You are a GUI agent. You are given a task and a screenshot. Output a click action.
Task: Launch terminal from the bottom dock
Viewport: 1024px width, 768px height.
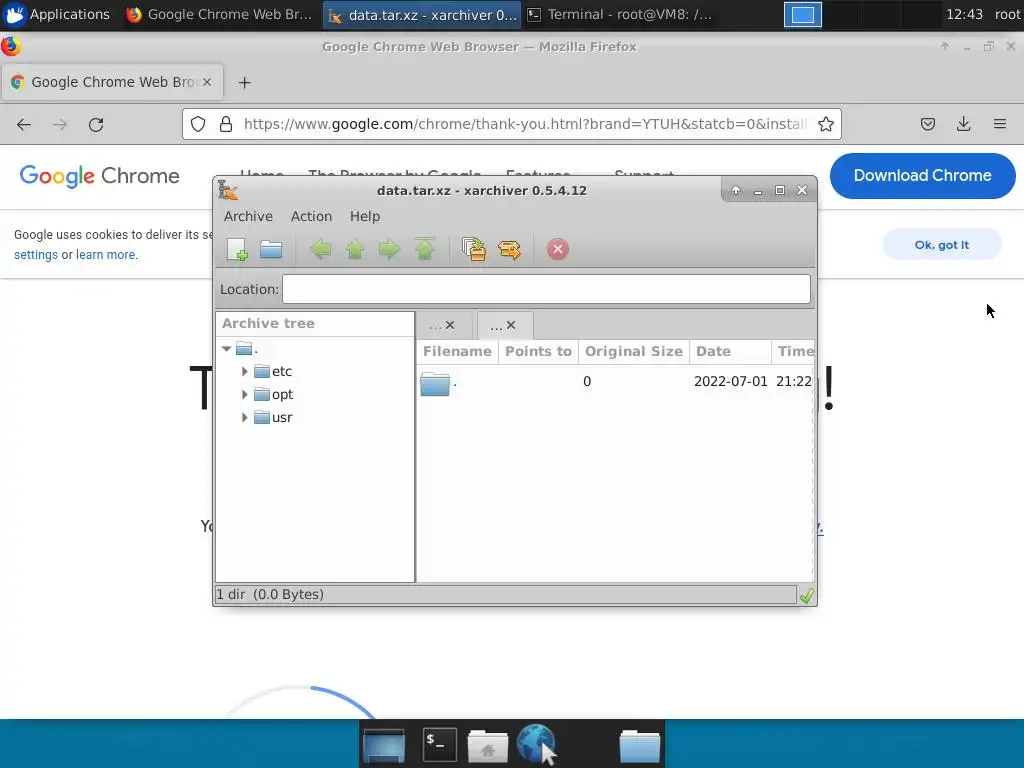coord(440,744)
